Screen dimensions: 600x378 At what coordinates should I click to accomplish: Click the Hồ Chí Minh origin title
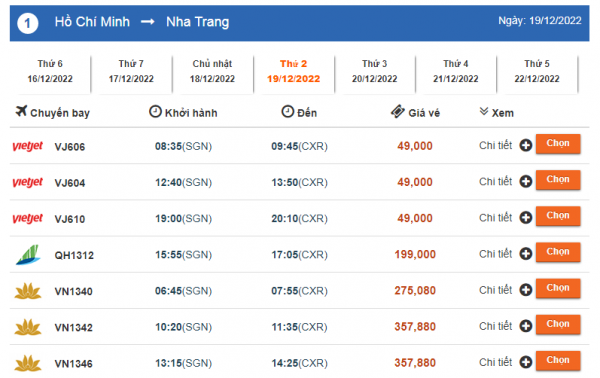click(x=92, y=22)
